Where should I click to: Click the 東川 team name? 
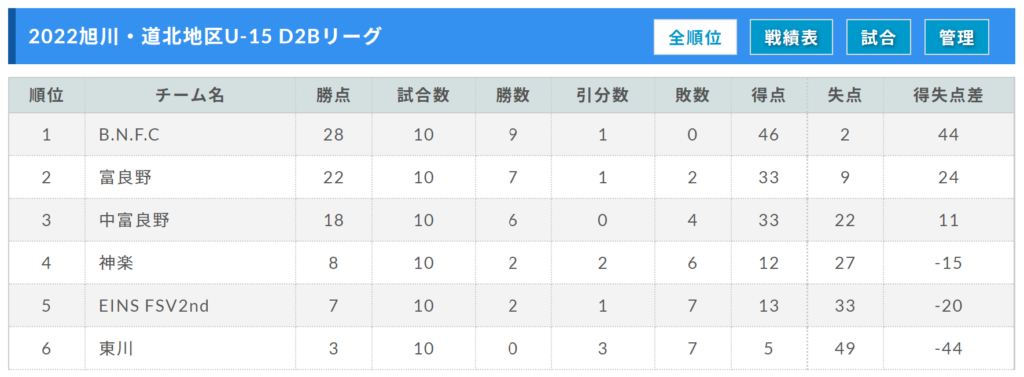pos(116,349)
